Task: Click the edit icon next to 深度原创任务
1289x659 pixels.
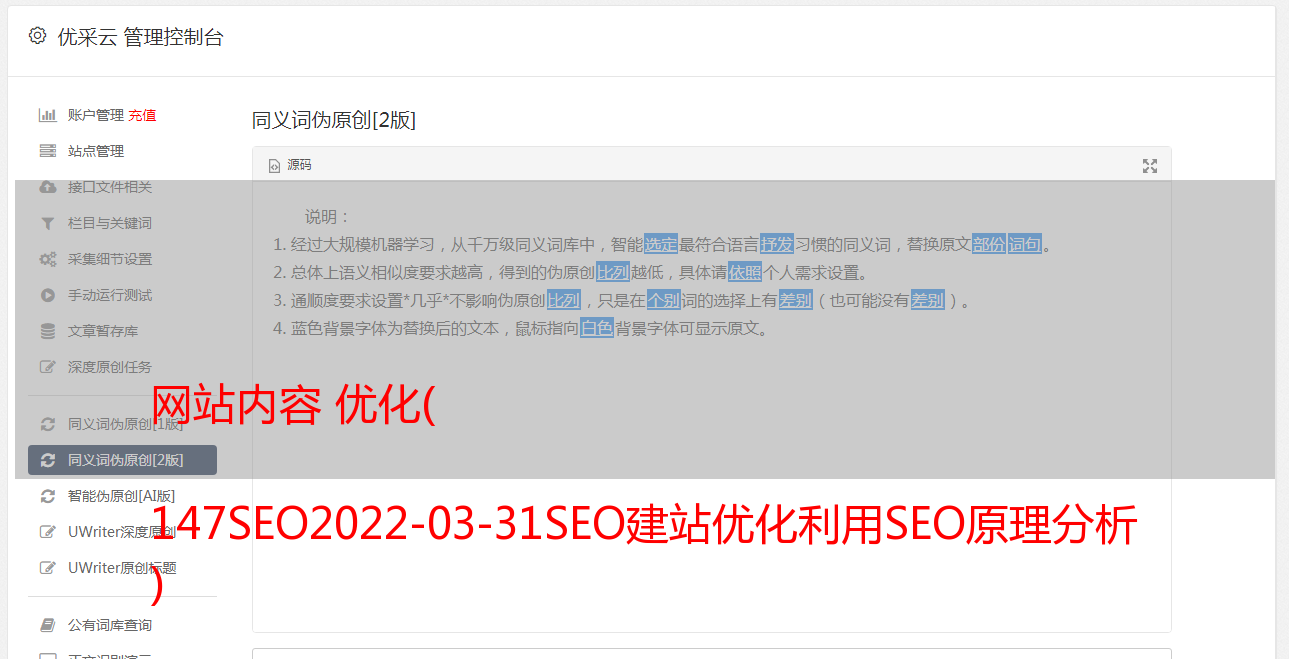Action: [x=47, y=367]
